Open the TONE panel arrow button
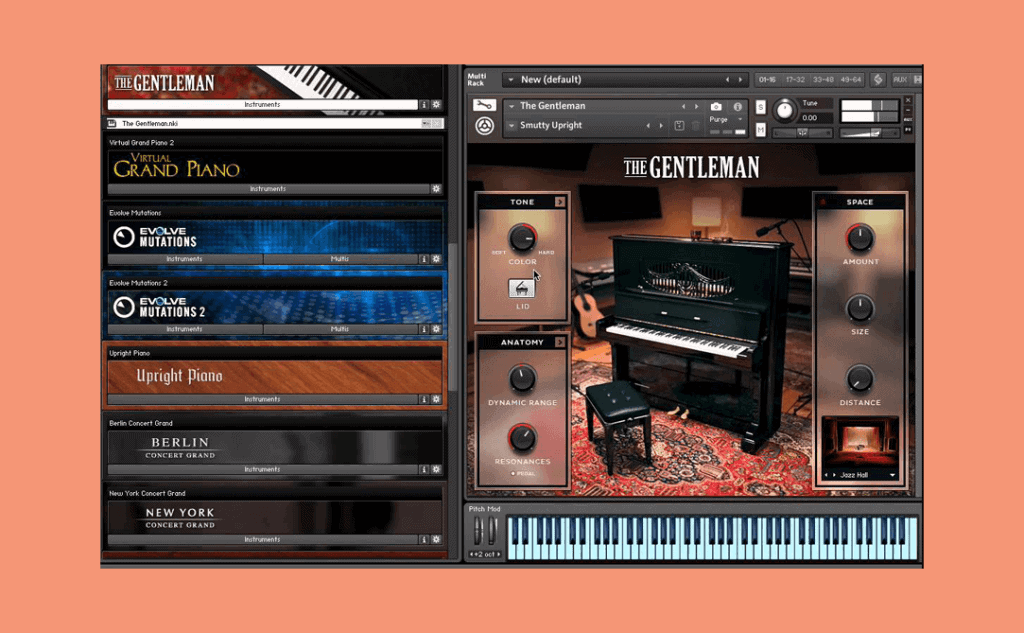The image size is (1024, 633). tap(560, 202)
